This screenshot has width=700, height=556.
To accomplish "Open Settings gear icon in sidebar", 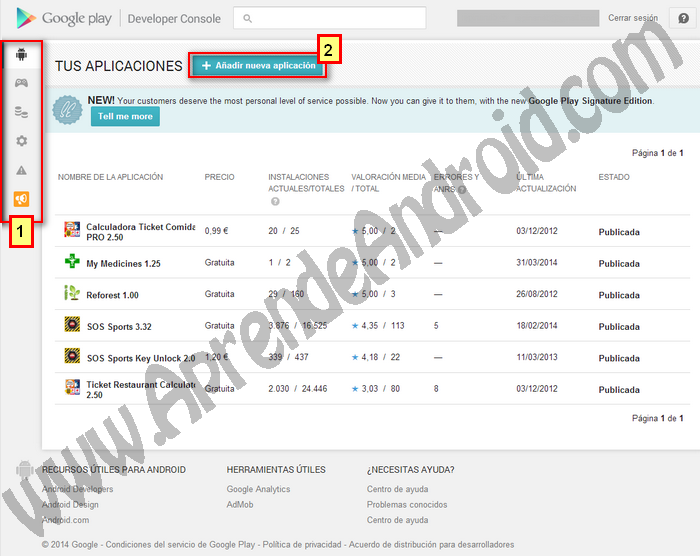I will click(x=21, y=141).
